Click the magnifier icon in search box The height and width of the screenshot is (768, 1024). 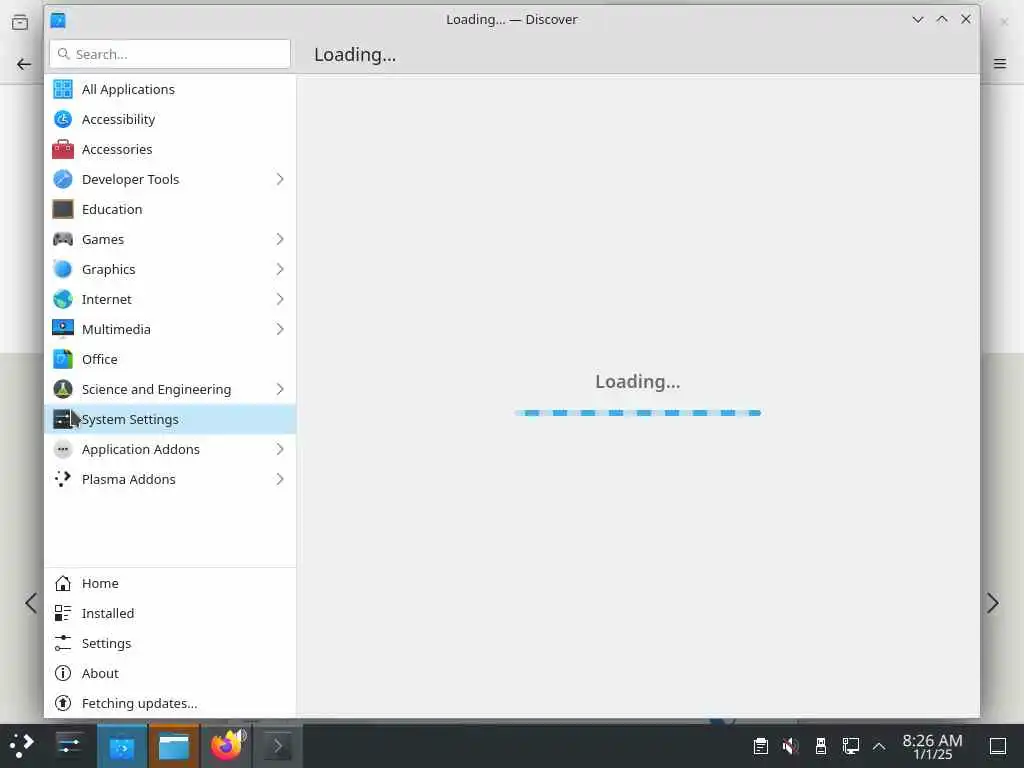point(63,54)
